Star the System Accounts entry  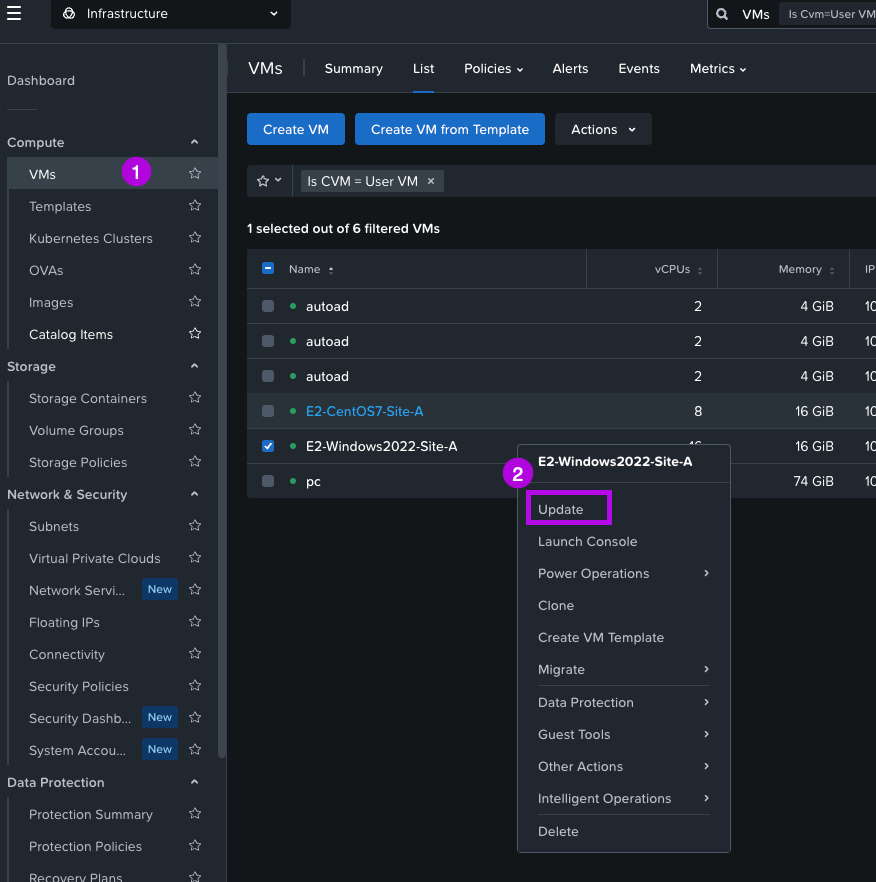click(195, 750)
